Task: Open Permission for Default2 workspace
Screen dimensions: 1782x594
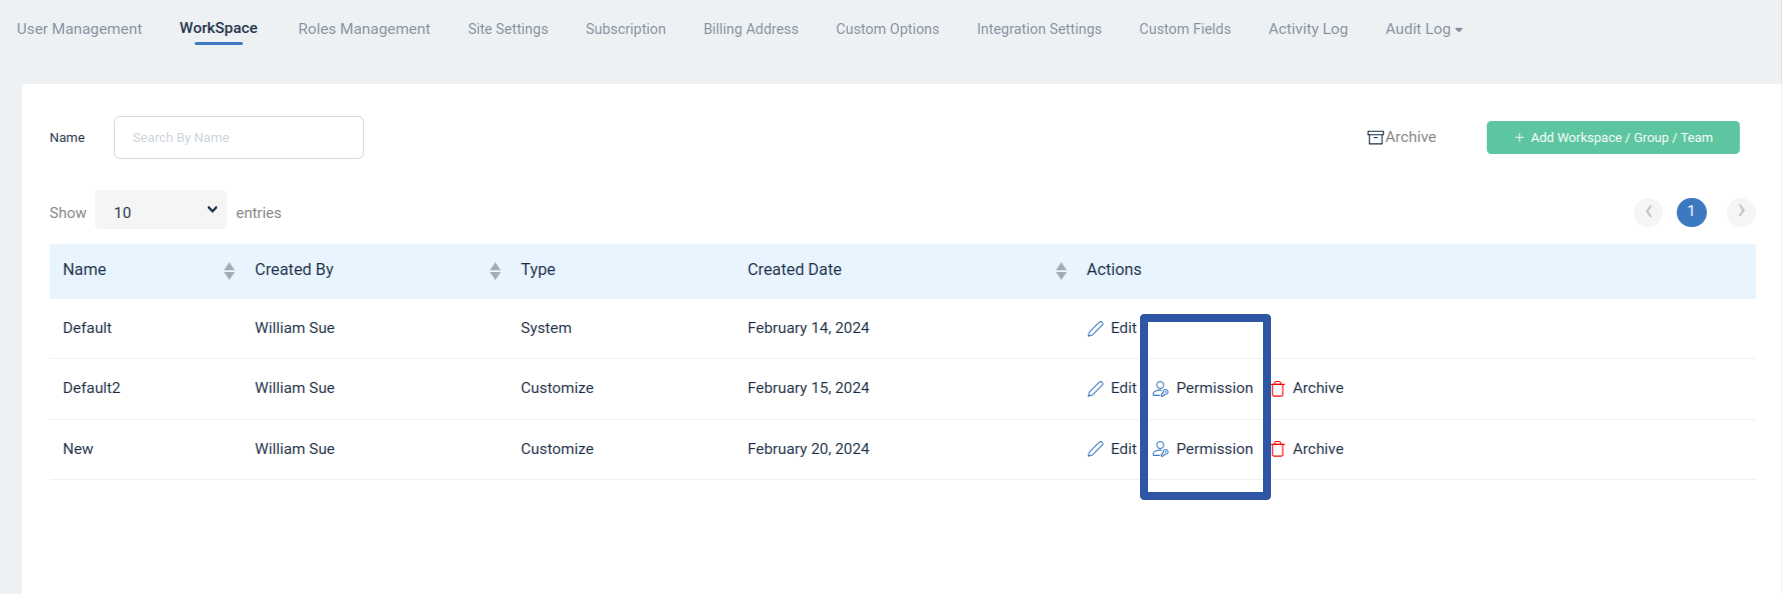Action: [x=1214, y=388]
